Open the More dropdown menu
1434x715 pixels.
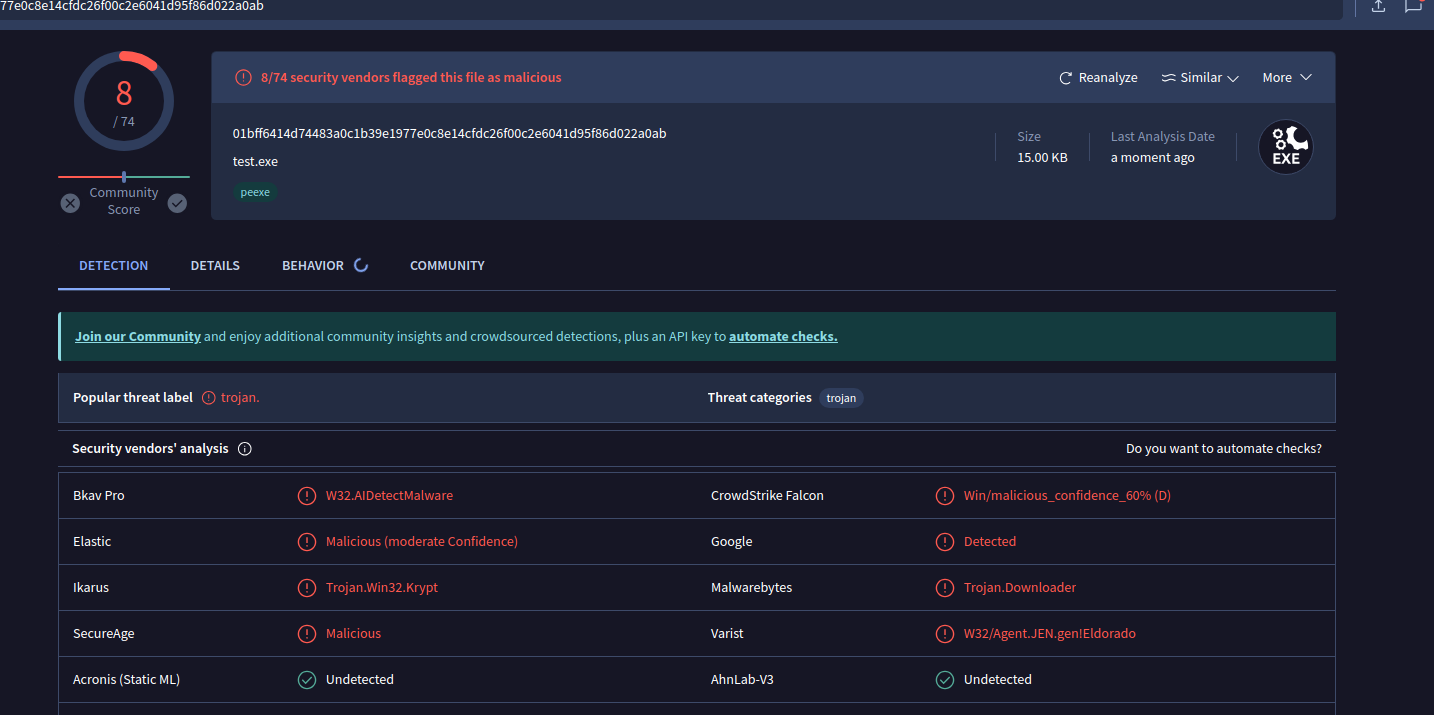coord(1286,78)
